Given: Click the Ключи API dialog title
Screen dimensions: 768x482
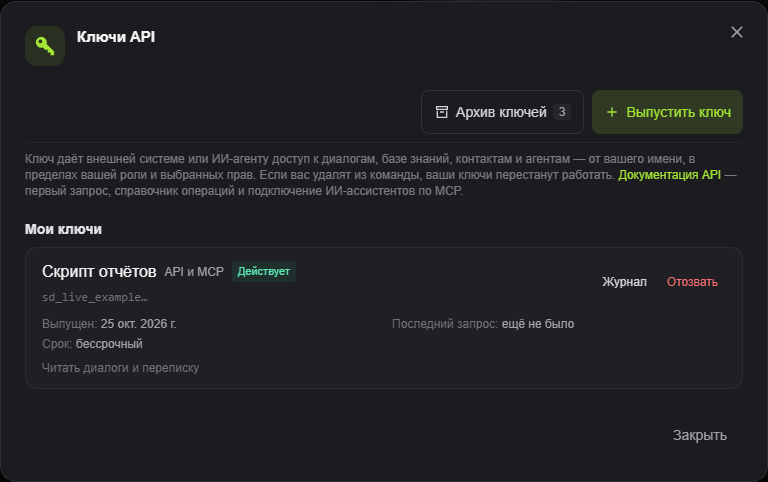Looking at the screenshot, I should pyautogui.click(x=116, y=37).
